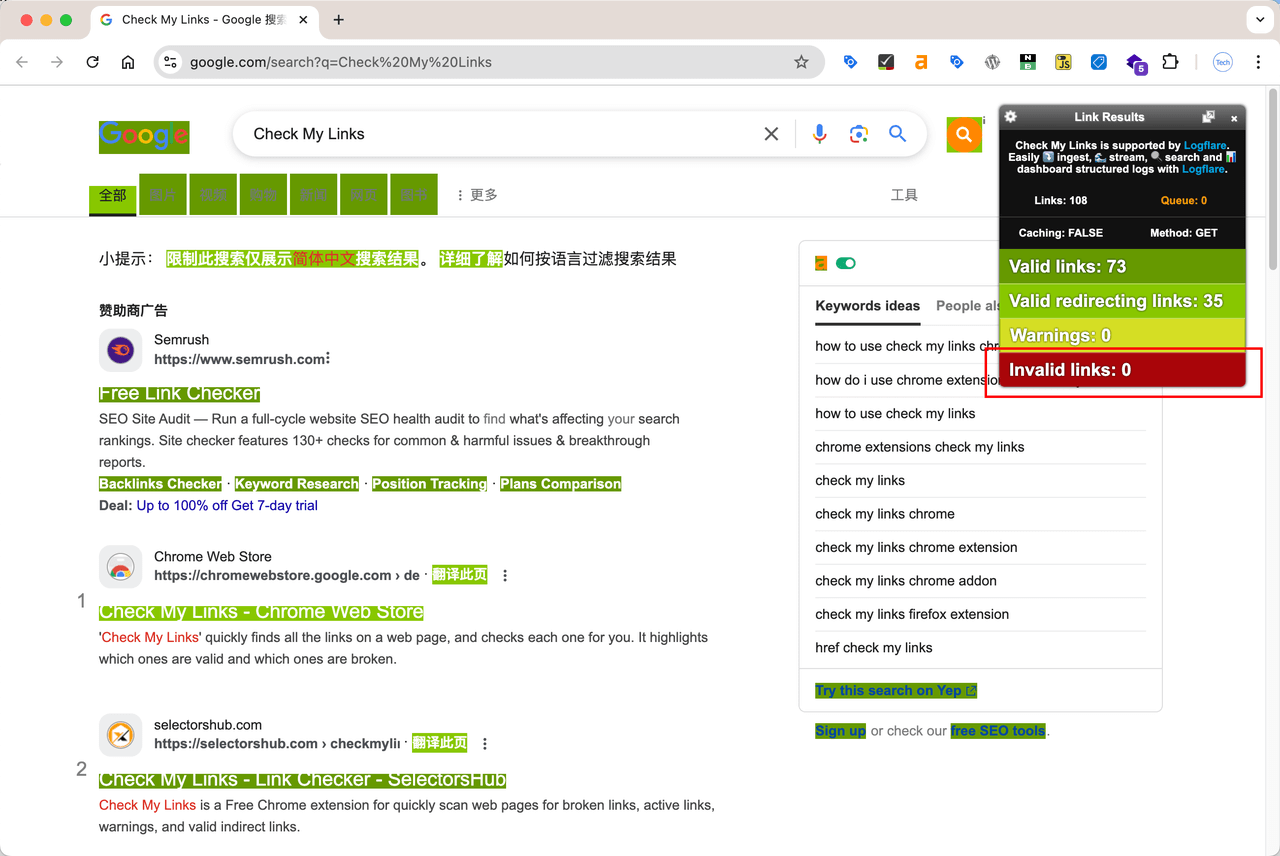The image size is (1280, 856).
Task: Open the yellow JS toggle extension
Action: tap(1063, 62)
